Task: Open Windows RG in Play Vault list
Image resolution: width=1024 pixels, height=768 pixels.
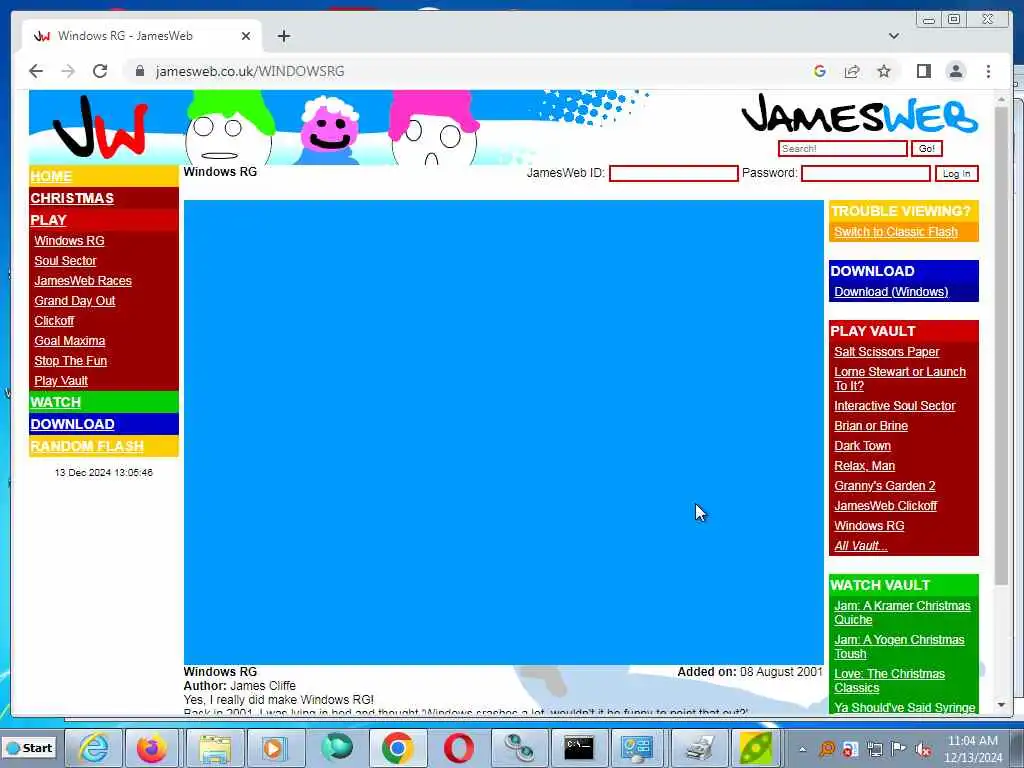Action: 869,526
